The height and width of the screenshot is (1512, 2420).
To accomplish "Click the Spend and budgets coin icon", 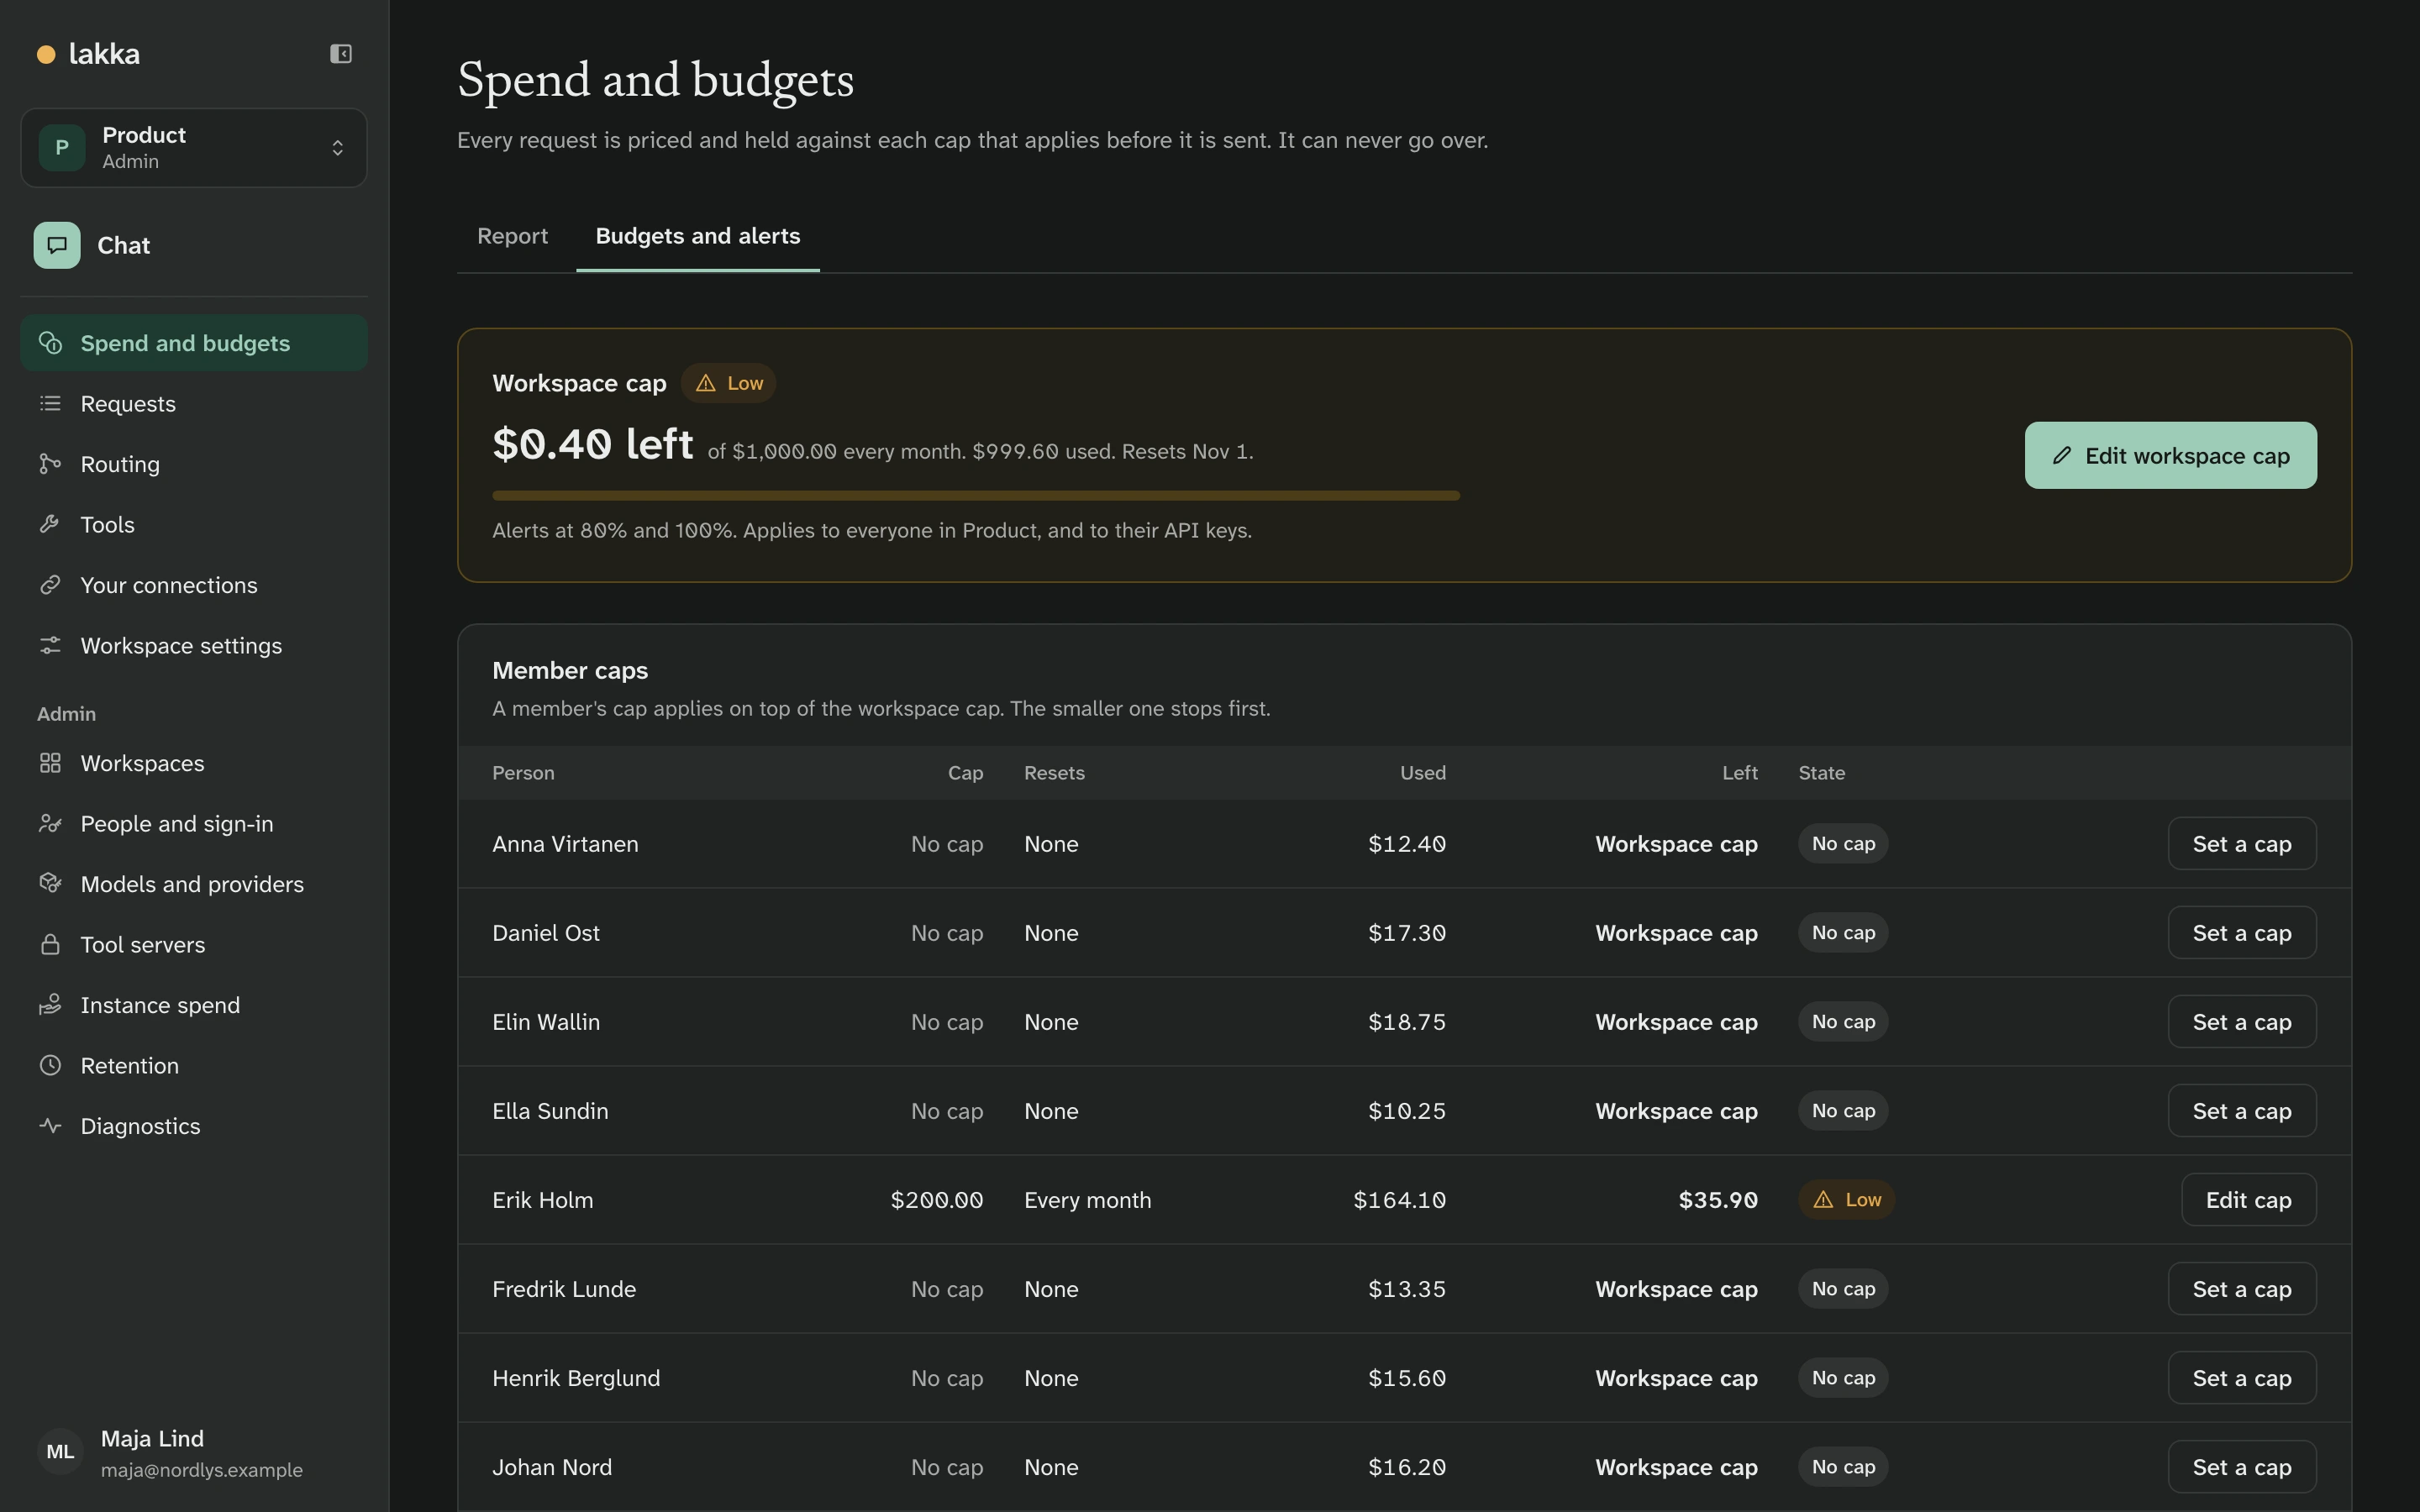I will point(50,343).
